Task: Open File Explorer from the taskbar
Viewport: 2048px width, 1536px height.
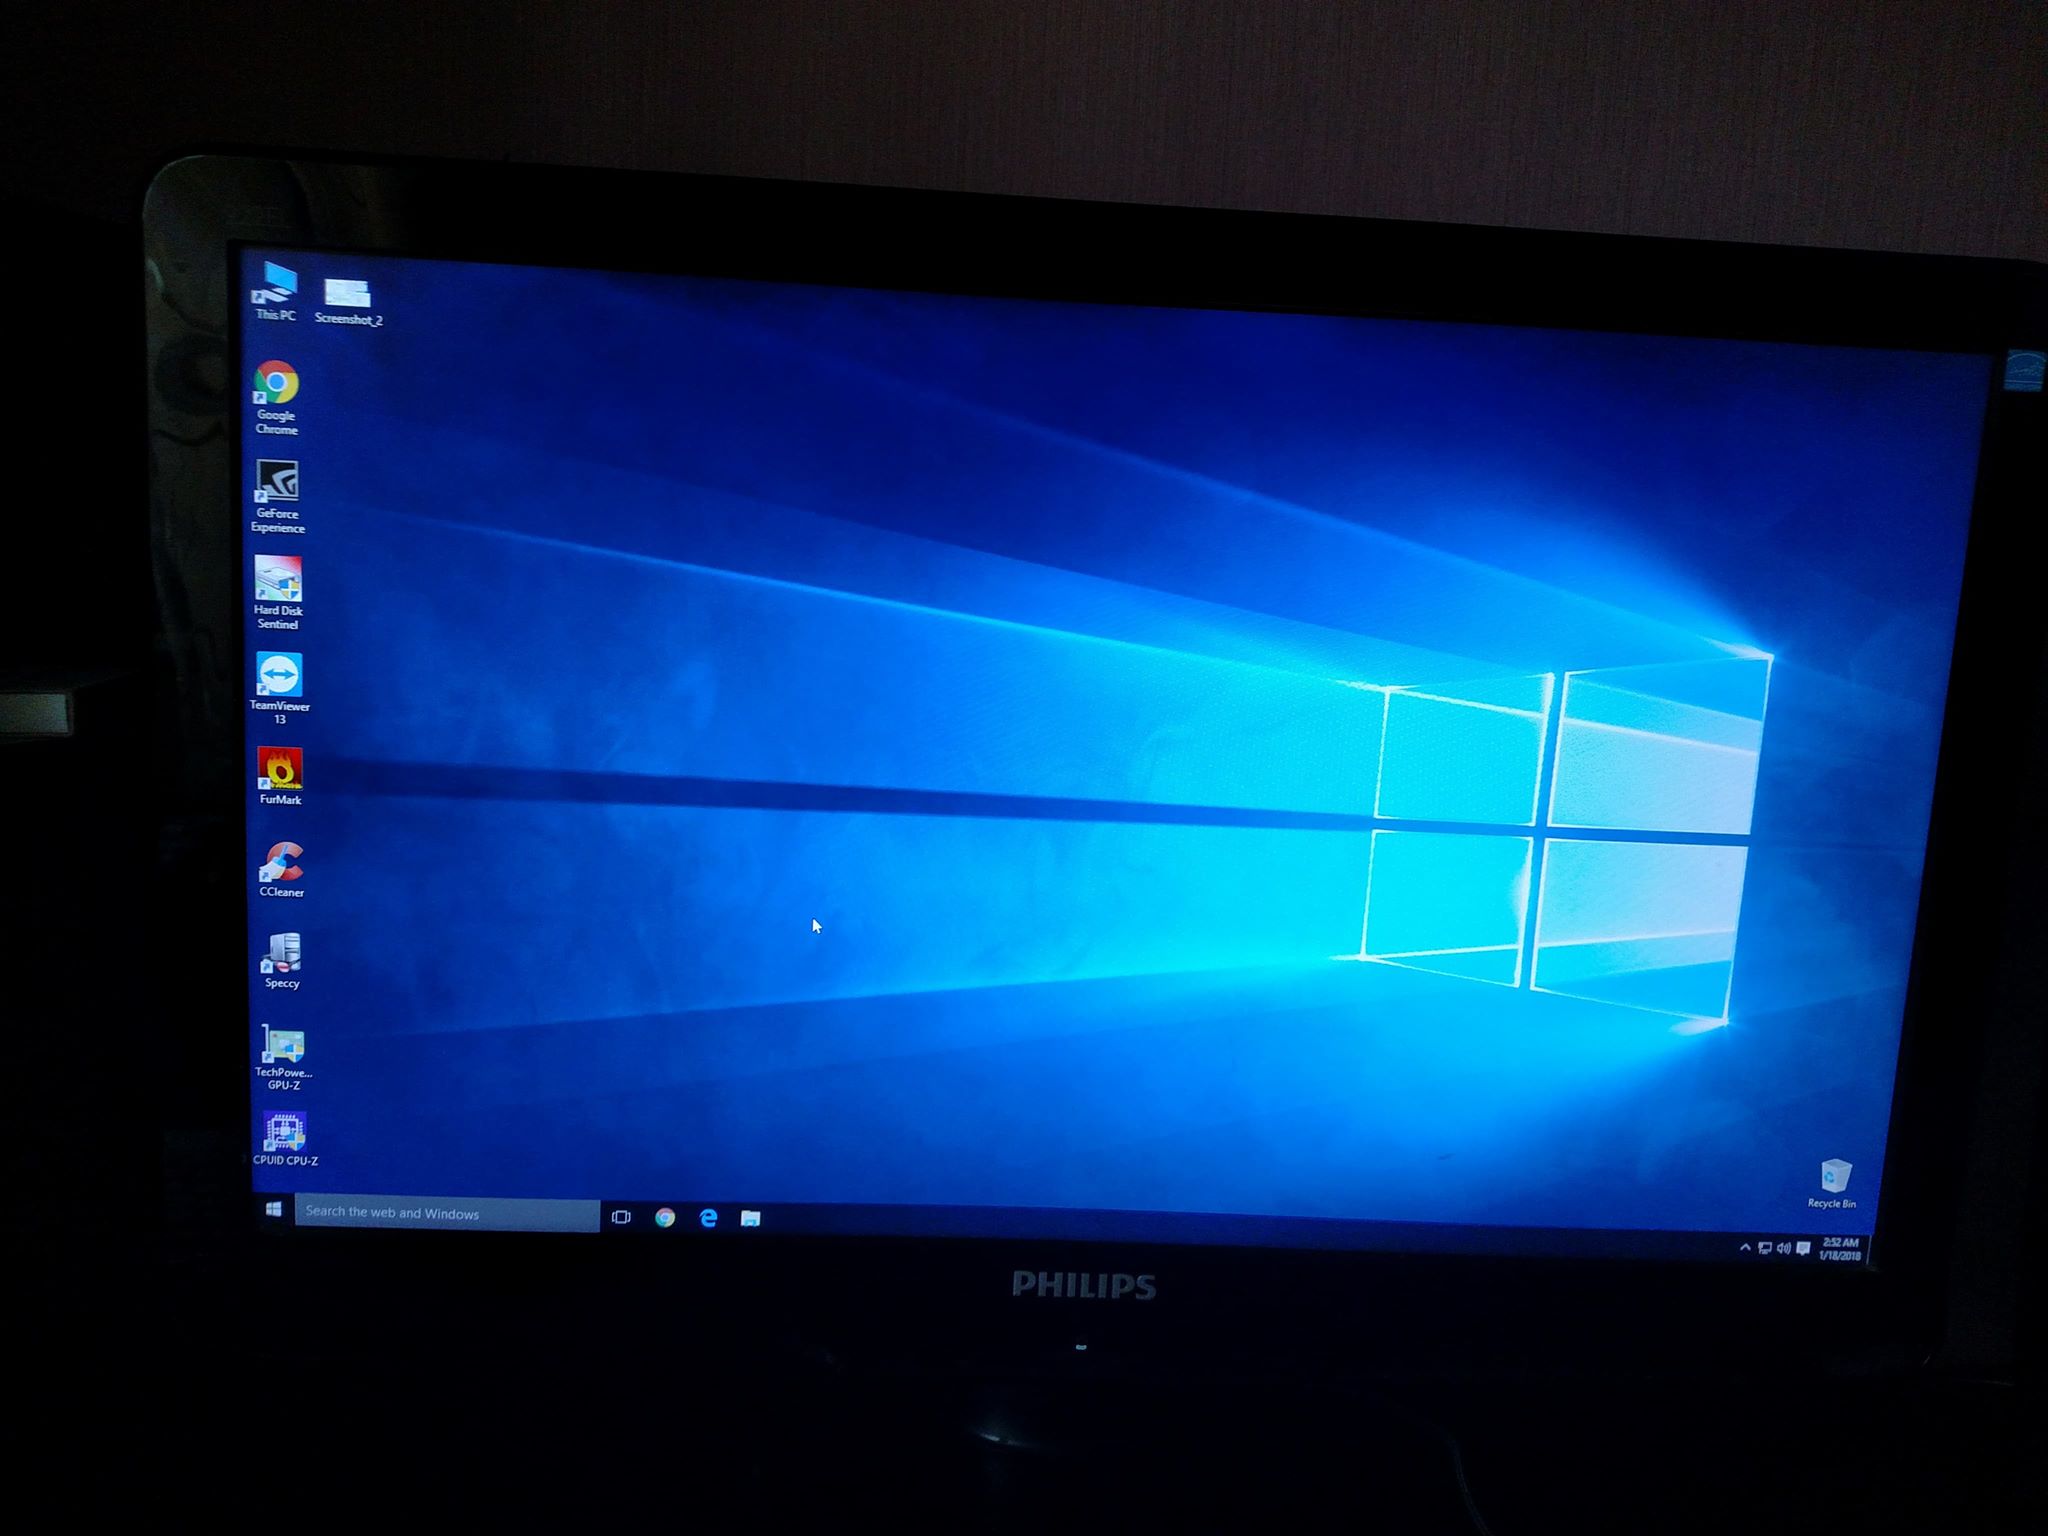Action: click(750, 1218)
